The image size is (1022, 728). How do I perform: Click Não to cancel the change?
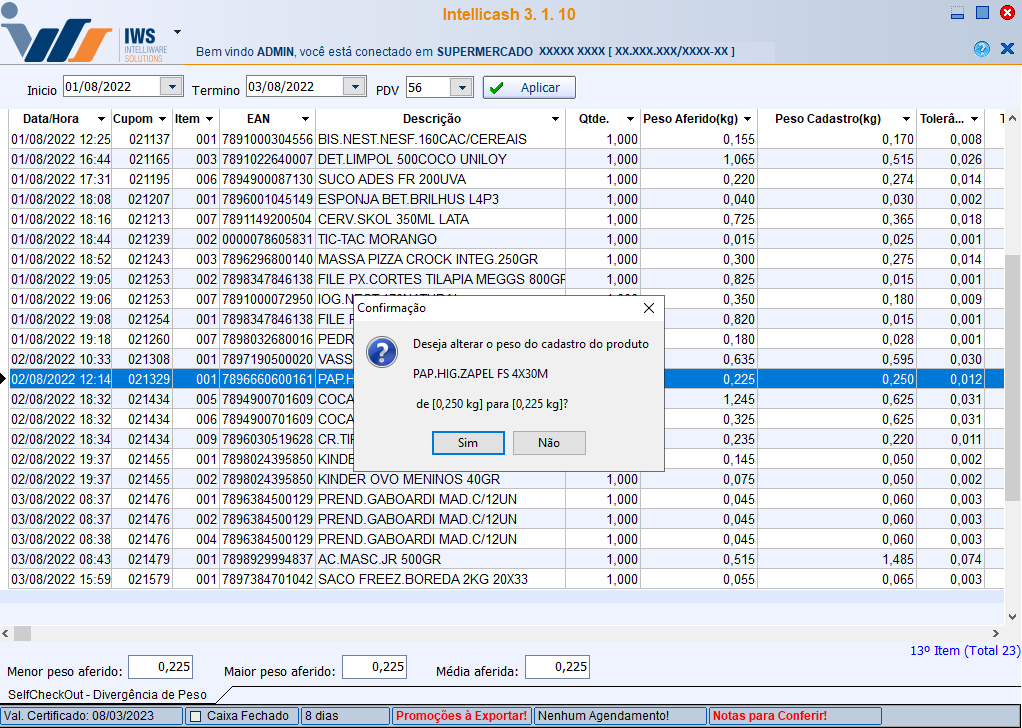click(549, 443)
